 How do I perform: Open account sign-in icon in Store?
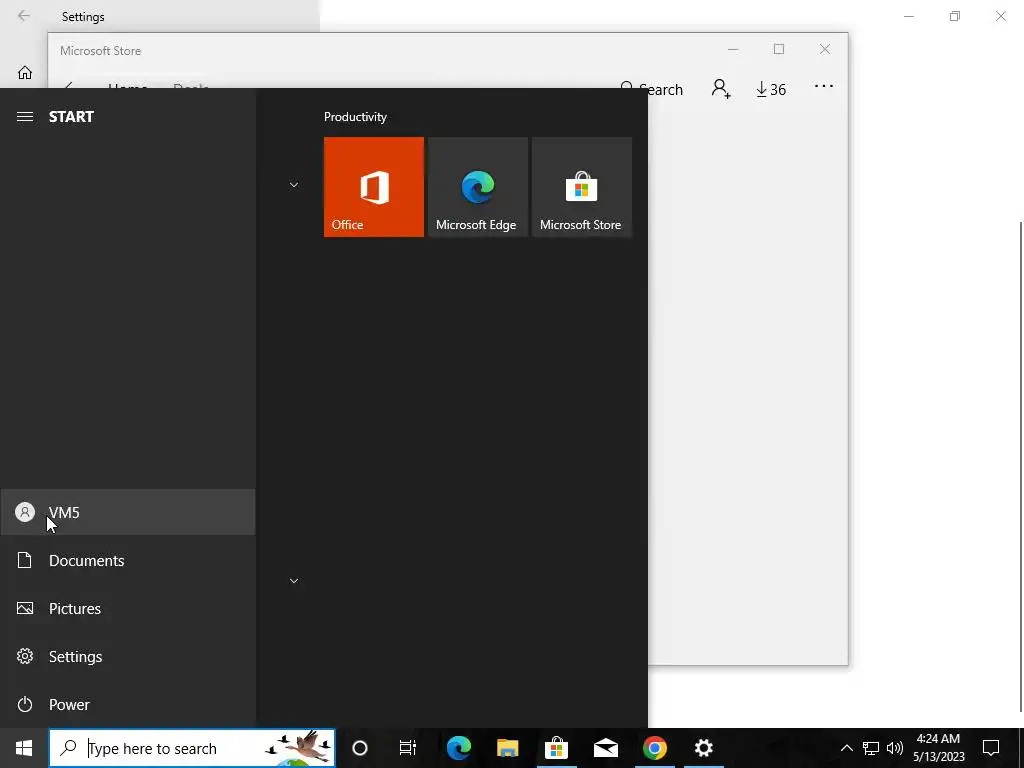pos(721,89)
